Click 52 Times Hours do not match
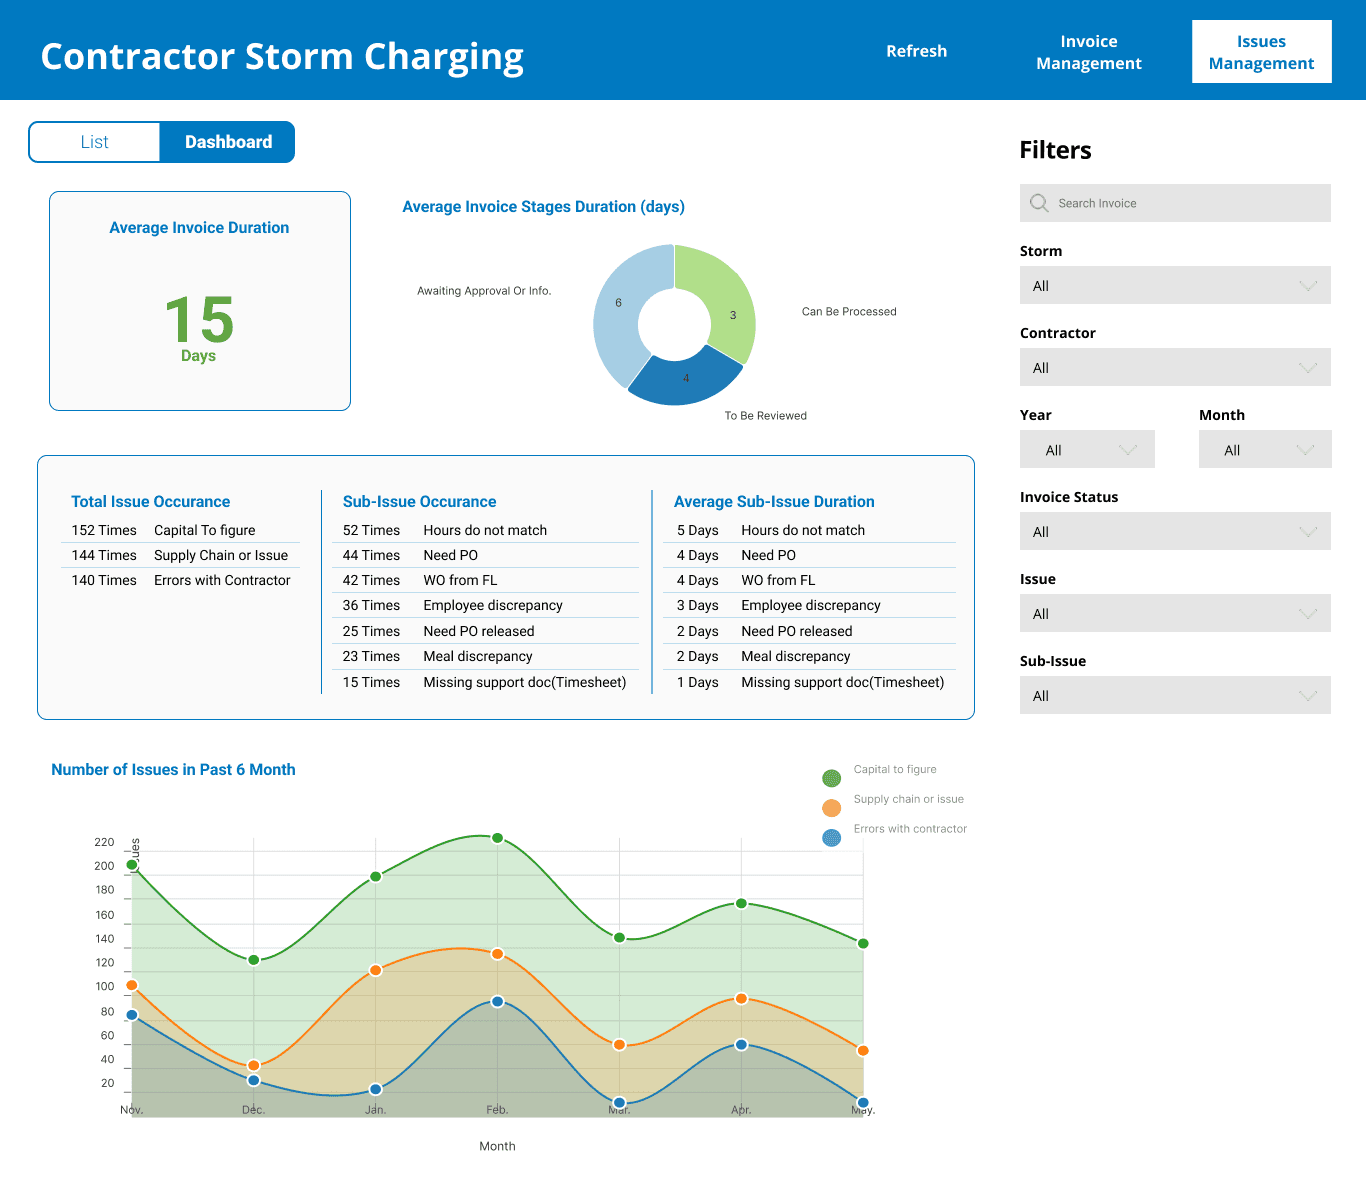Image resolution: width=1366 pixels, height=1177 pixels. [x=485, y=530]
